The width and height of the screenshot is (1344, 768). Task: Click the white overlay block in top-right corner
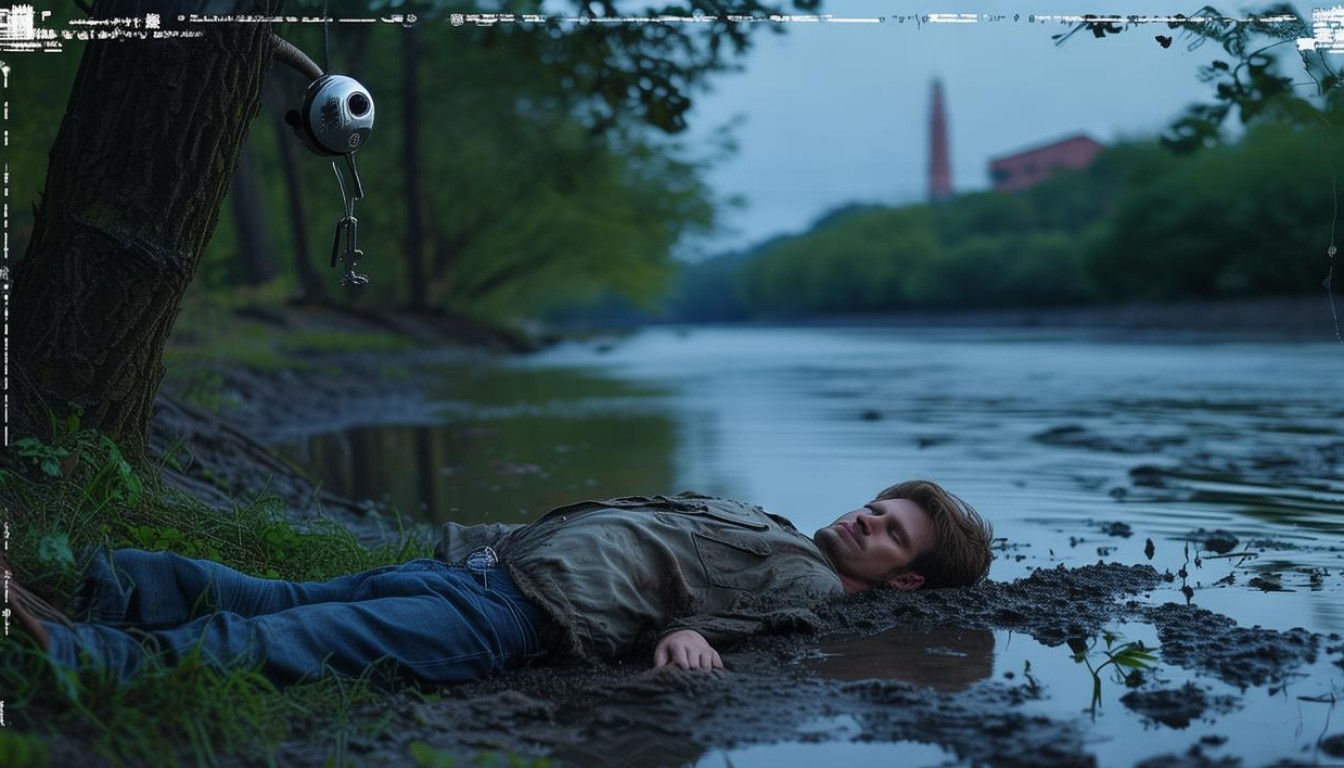click(1320, 30)
